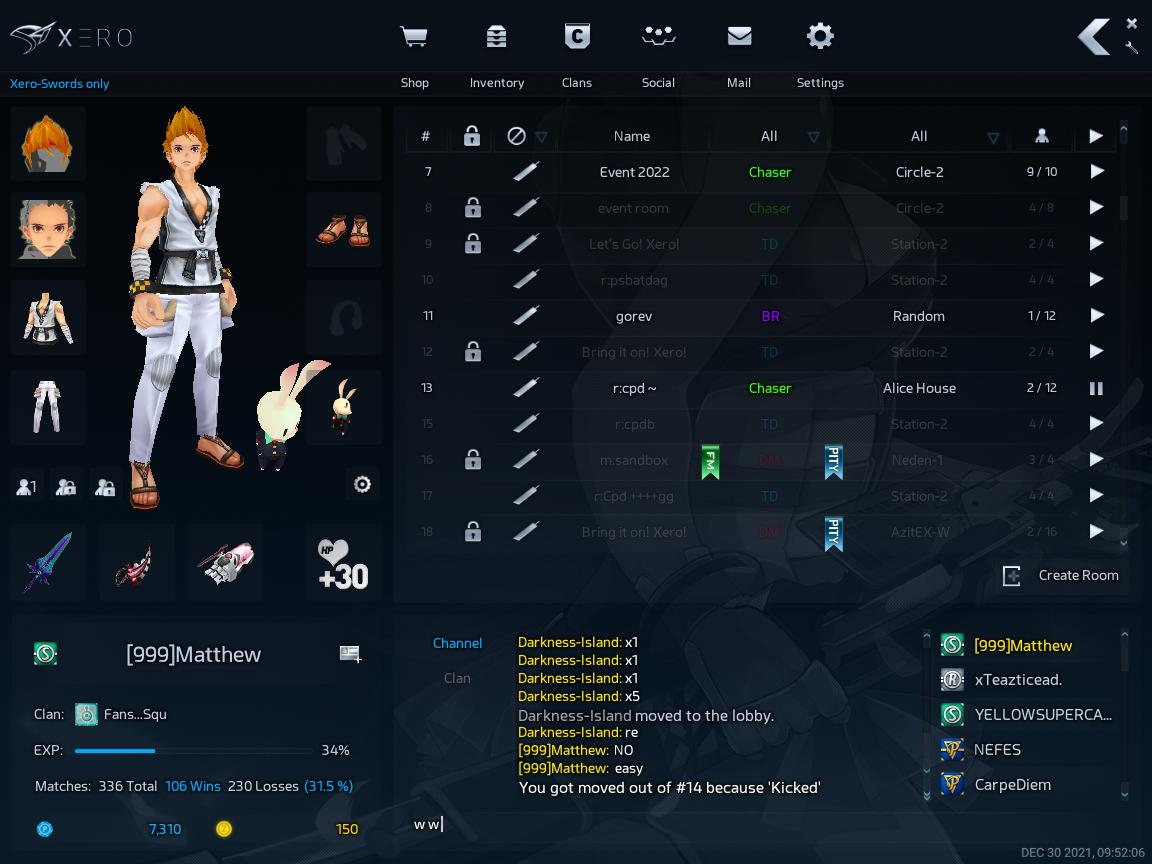
Task: Open the Social people icon
Action: coord(658,38)
